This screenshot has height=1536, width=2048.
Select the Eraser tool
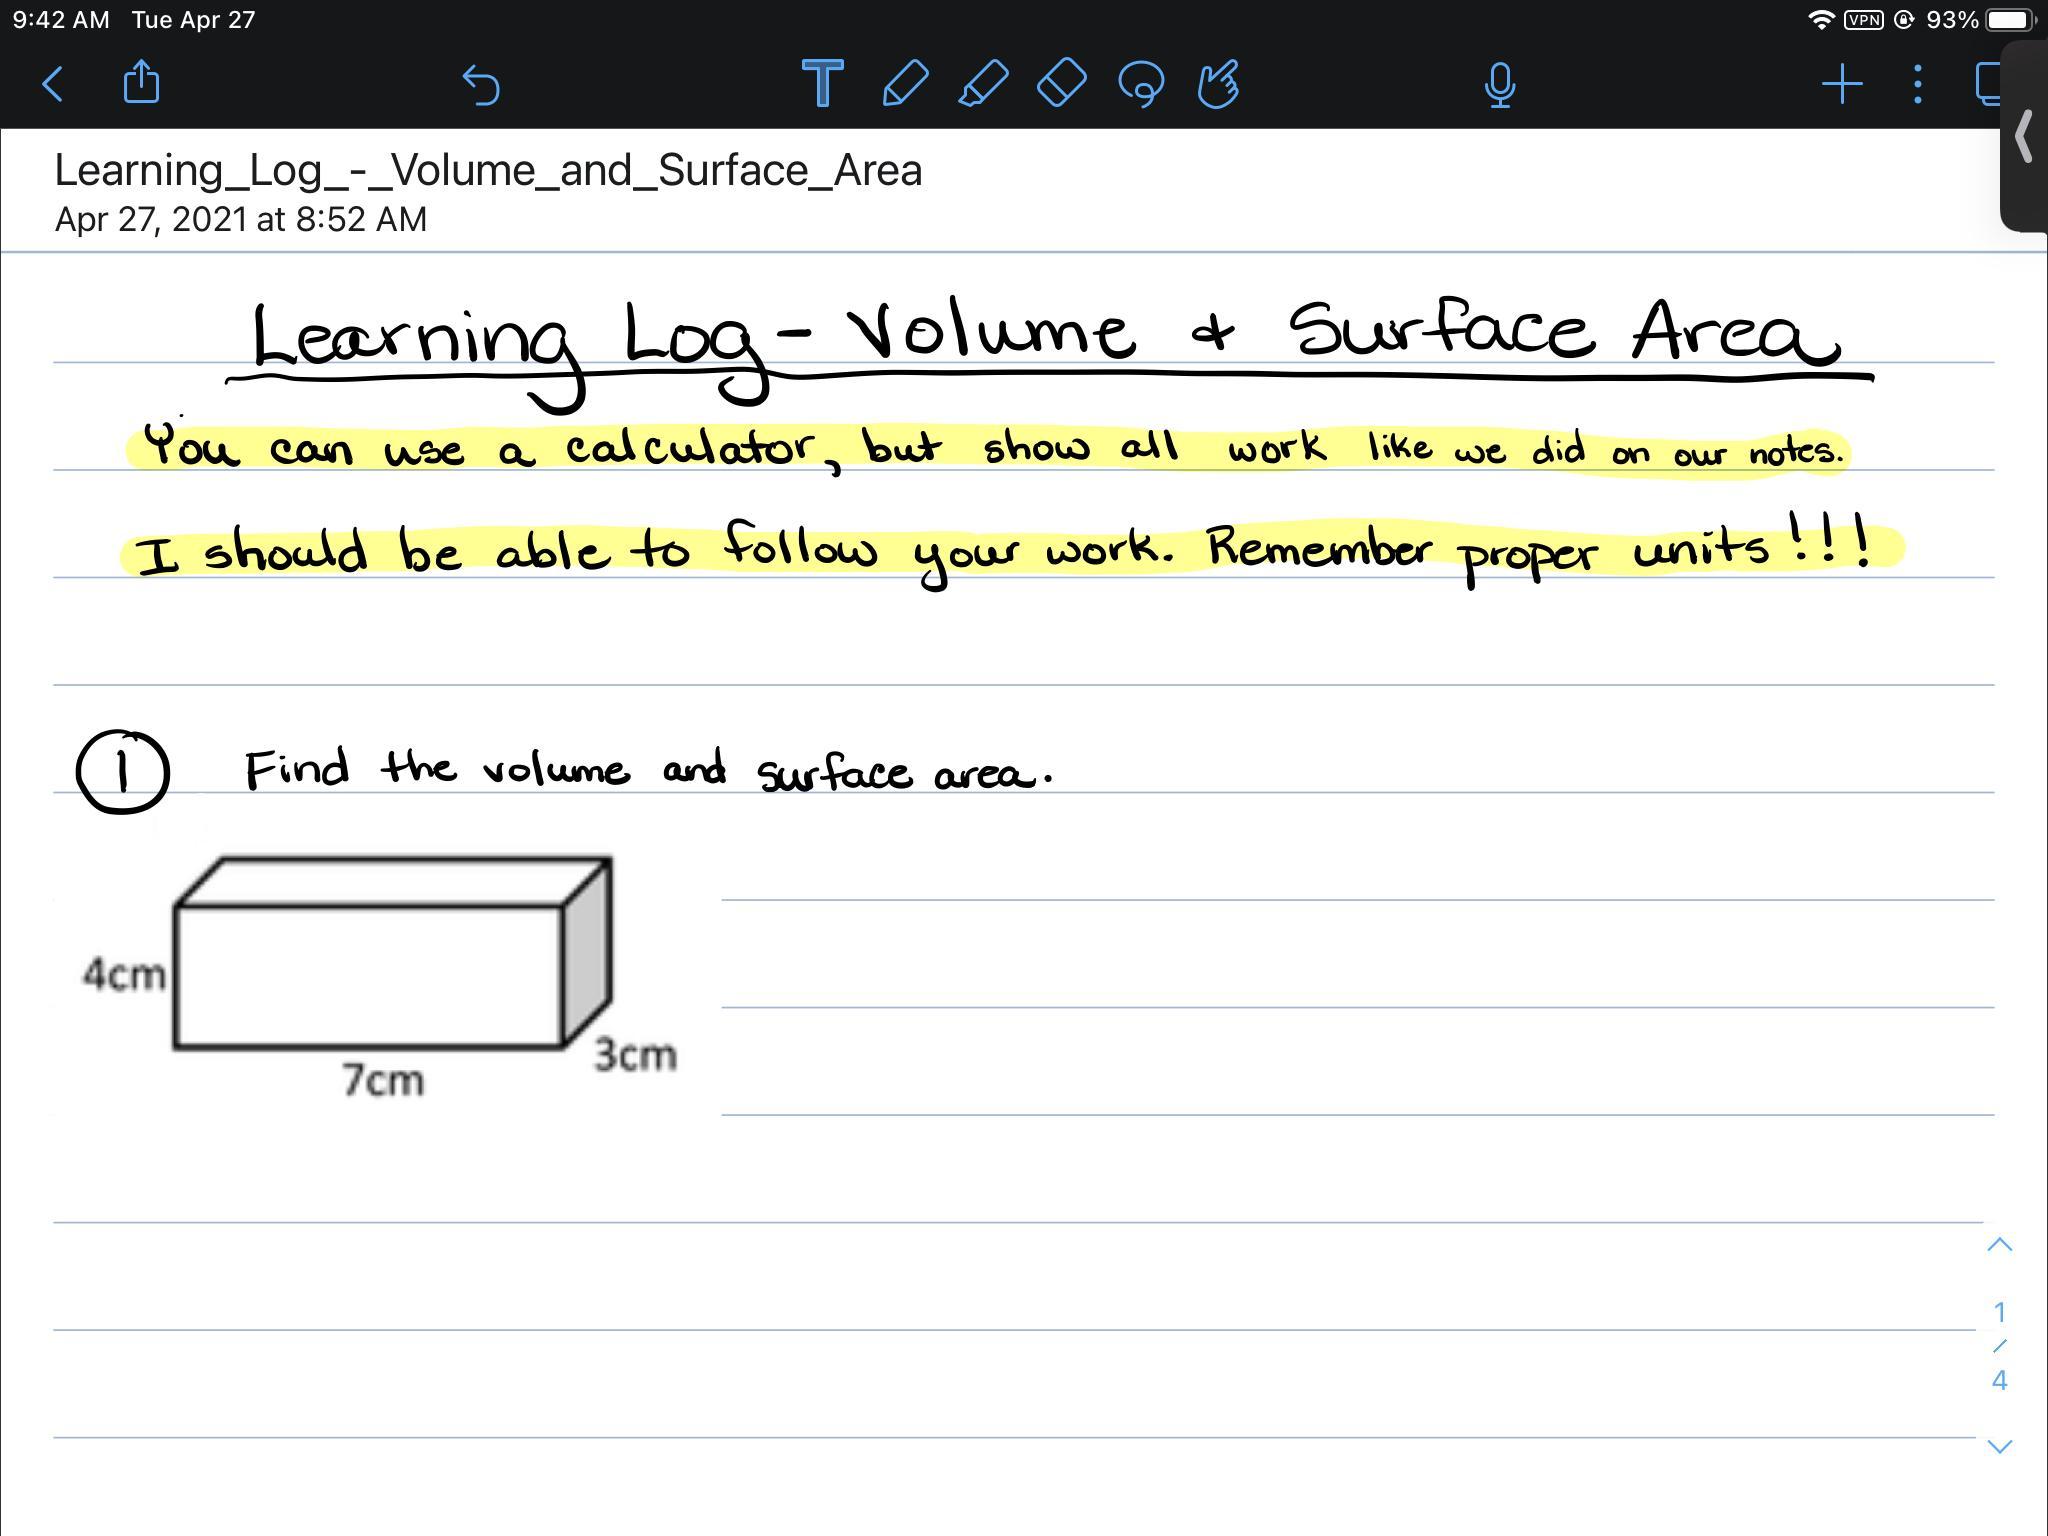(x=1062, y=83)
